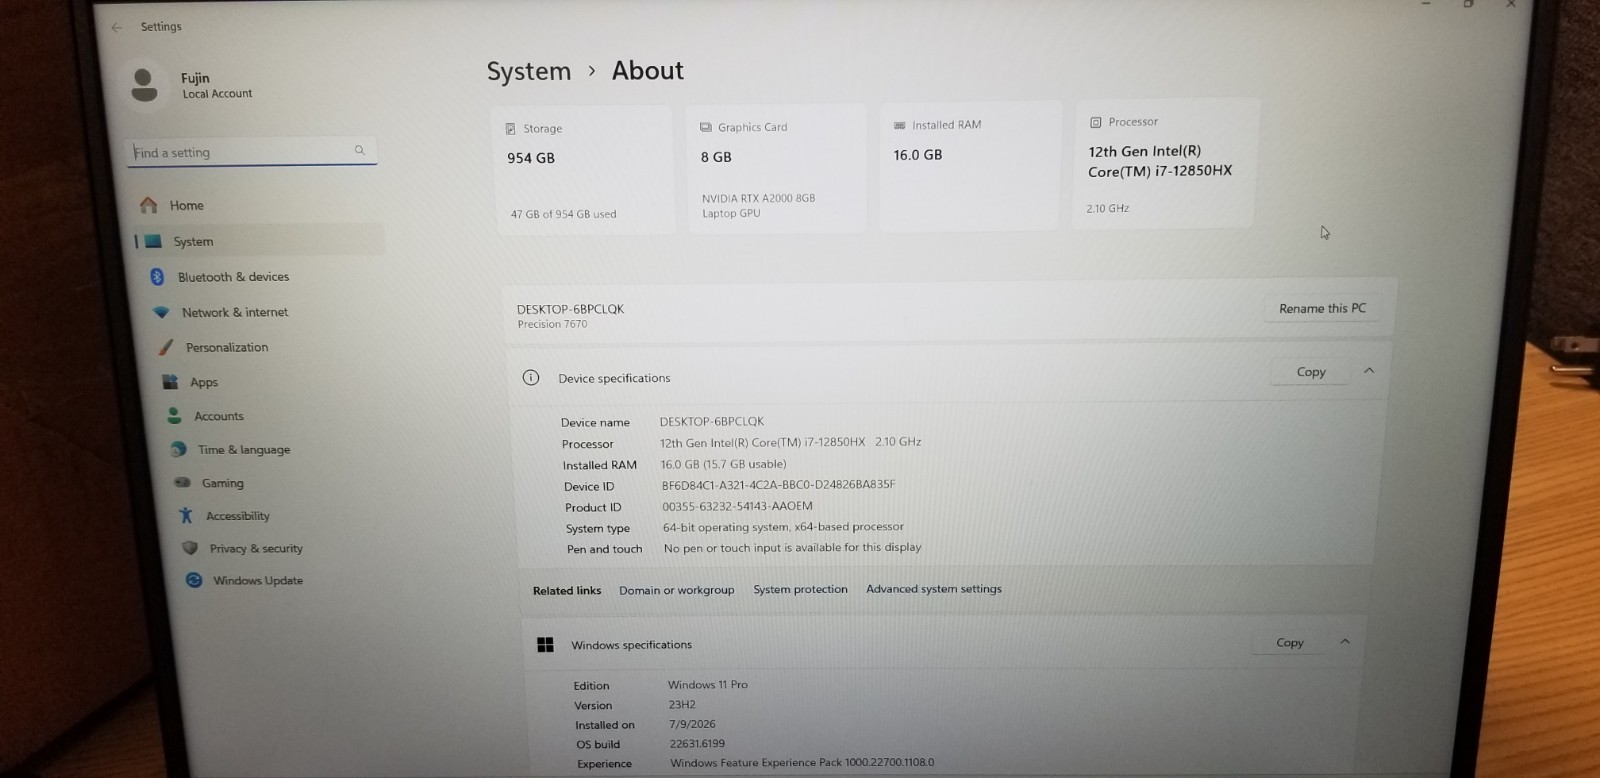1600x778 pixels.
Task: Collapse the Windows specifications section chevron
Action: [x=1345, y=641]
